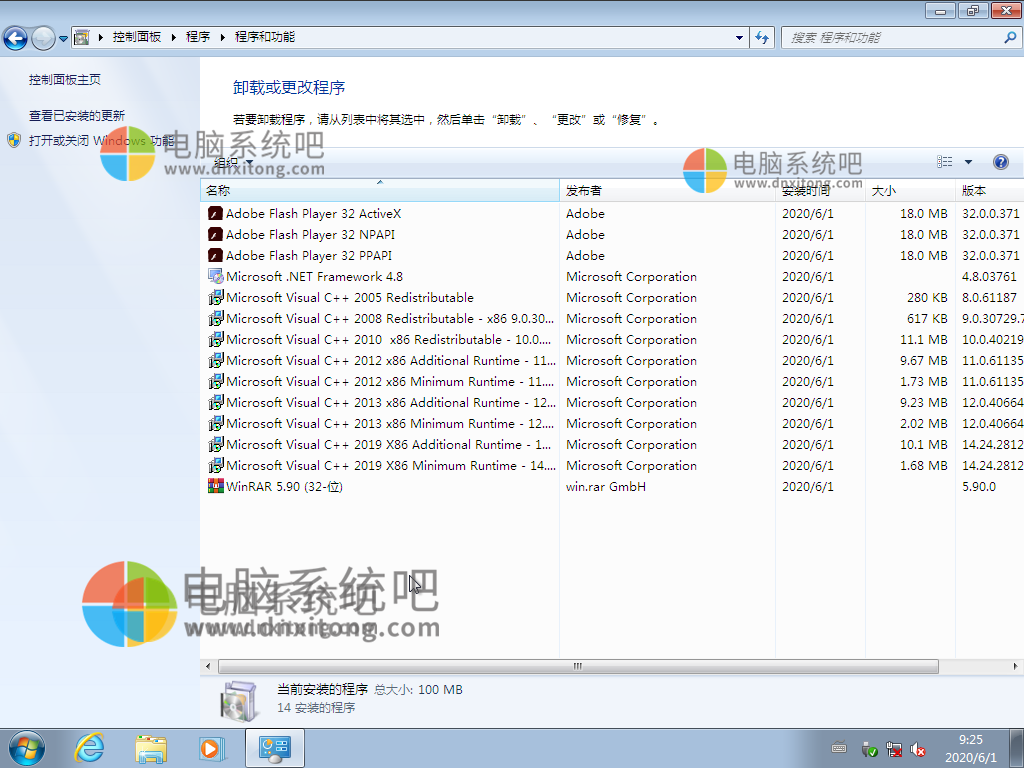Select Visual C++ 2008 Redistributable icon

point(216,318)
